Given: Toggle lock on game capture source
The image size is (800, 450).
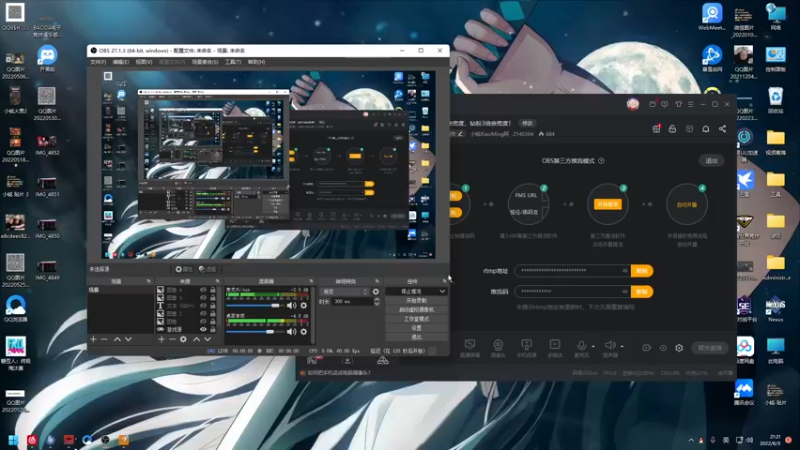Looking at the screenshot, I should 213,330.
